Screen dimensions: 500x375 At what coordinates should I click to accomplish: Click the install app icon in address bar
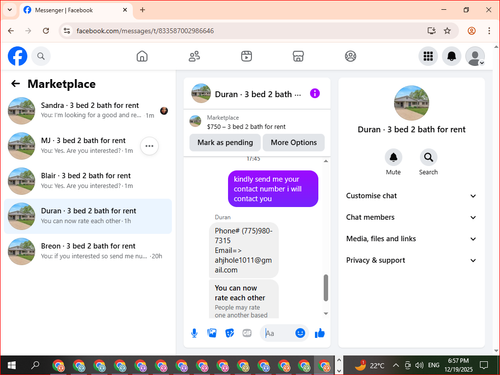tap(431, 31)
